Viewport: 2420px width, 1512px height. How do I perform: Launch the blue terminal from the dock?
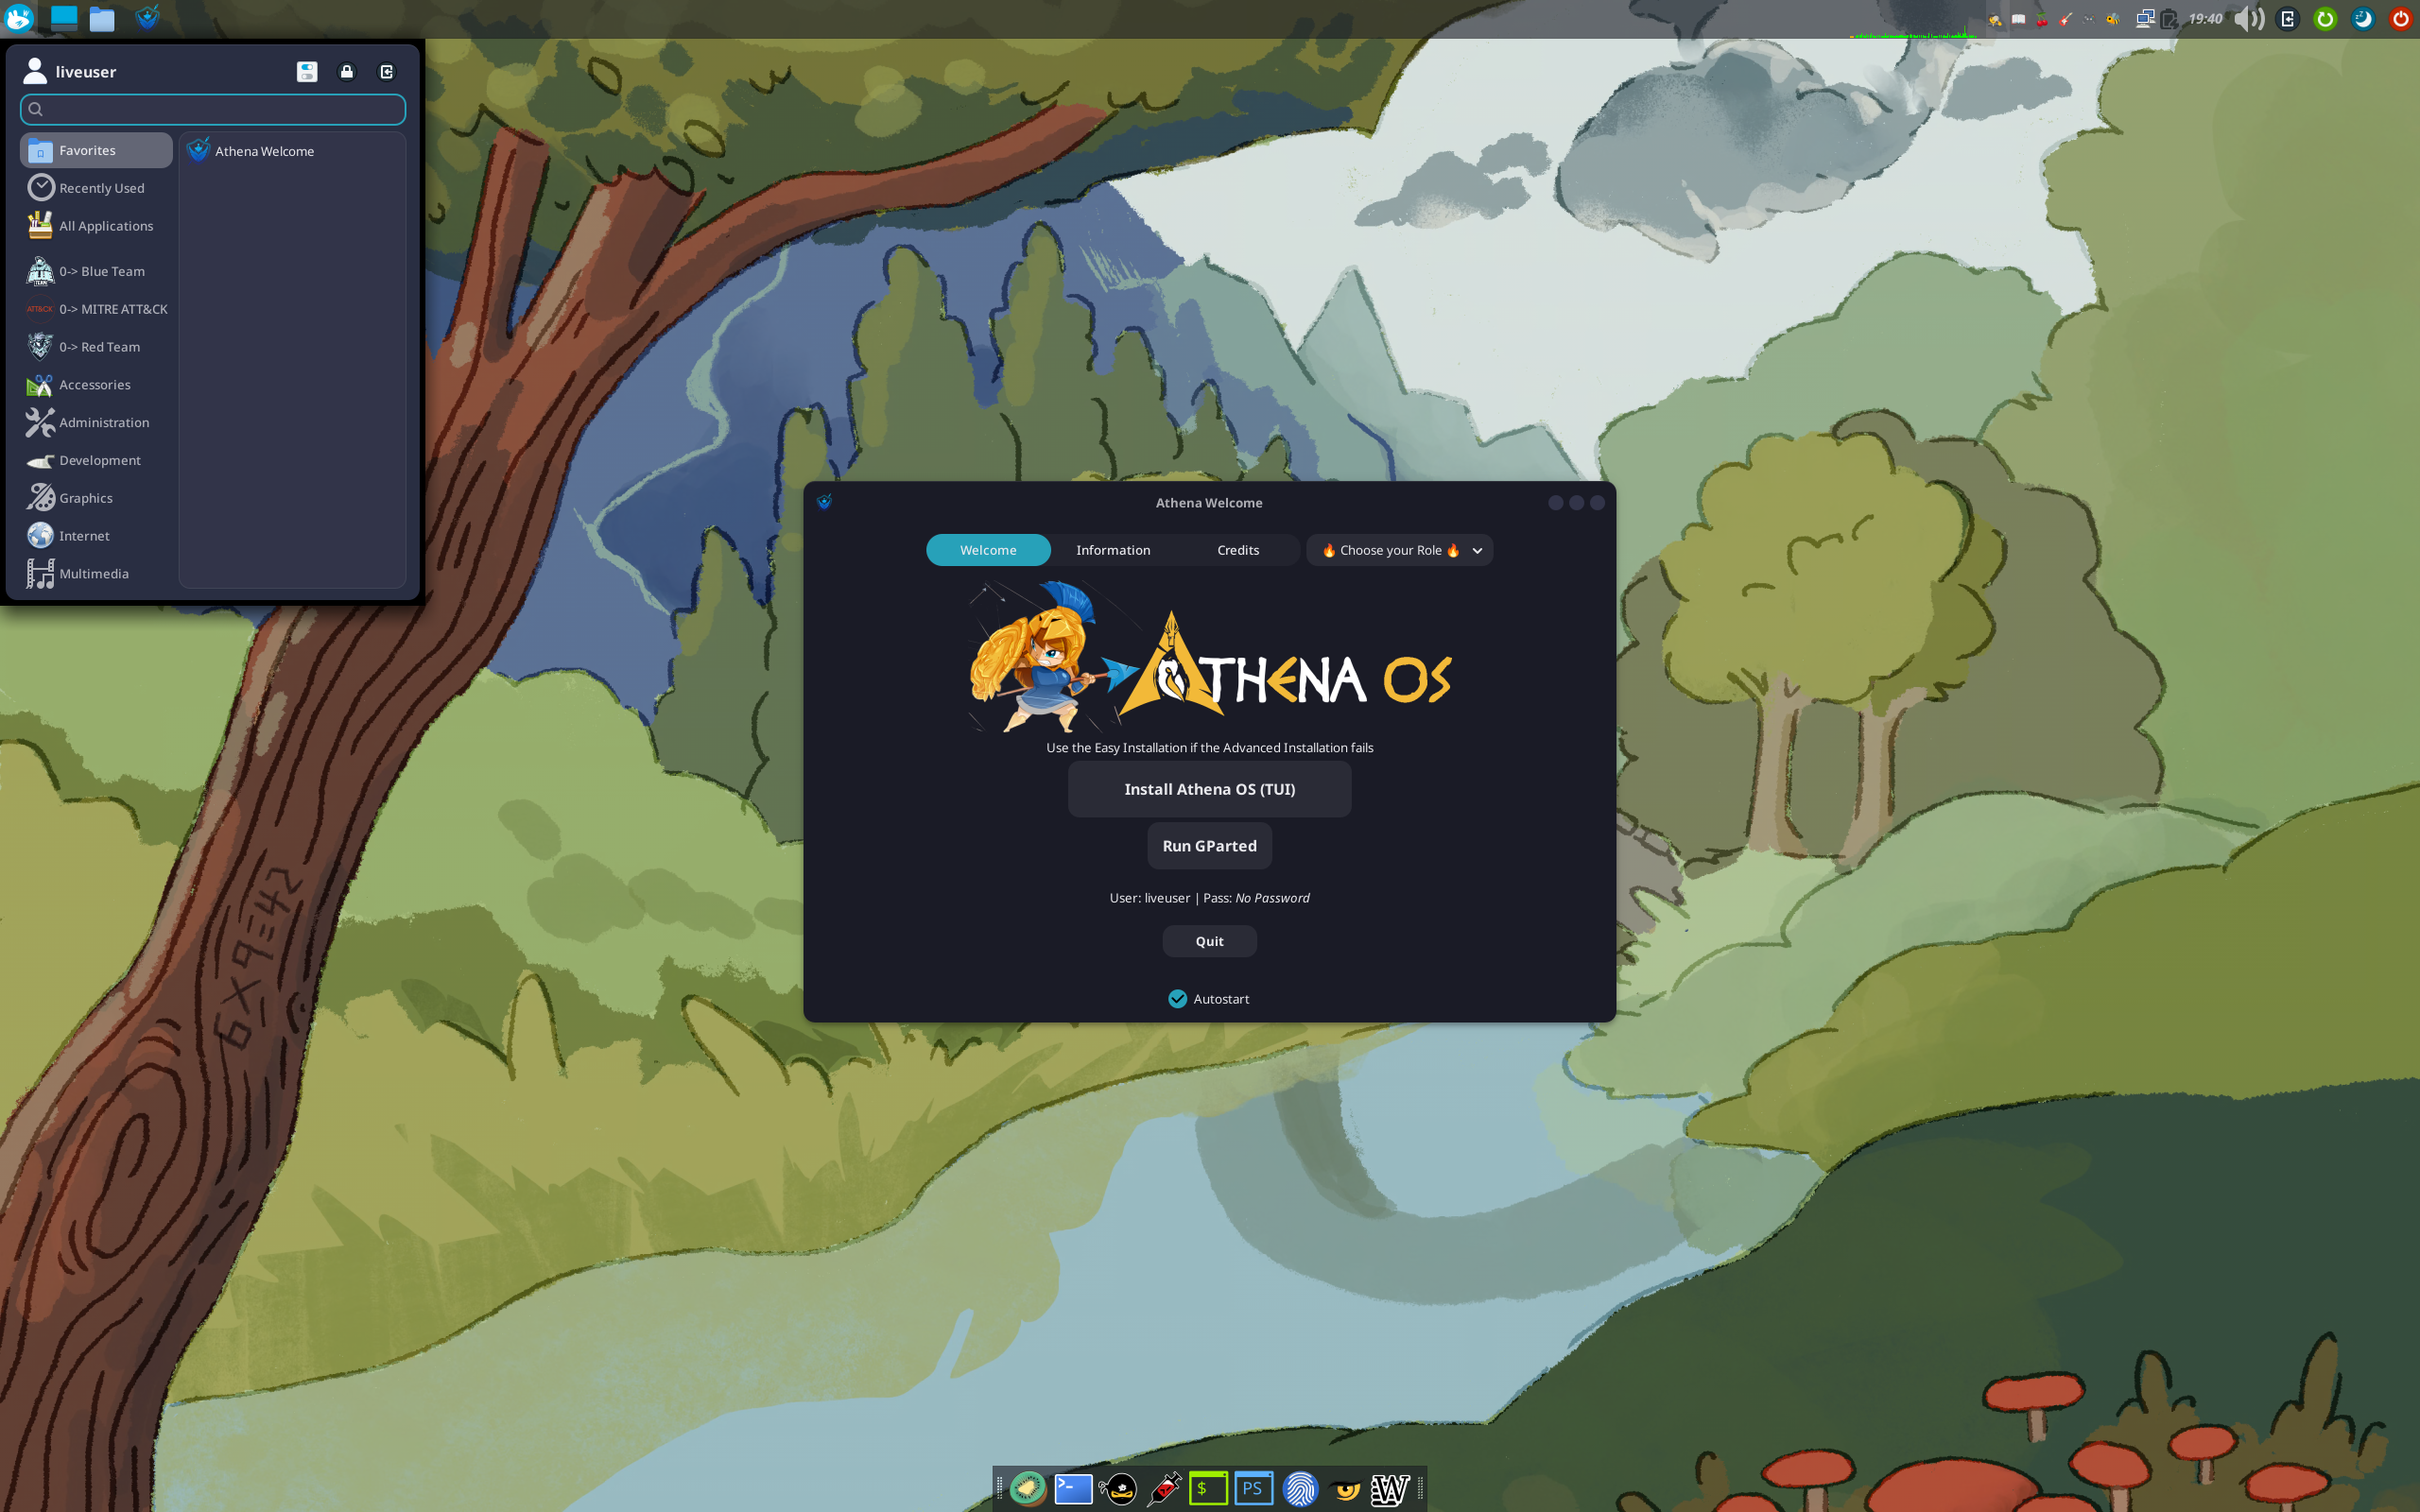coord(1073,1489)
